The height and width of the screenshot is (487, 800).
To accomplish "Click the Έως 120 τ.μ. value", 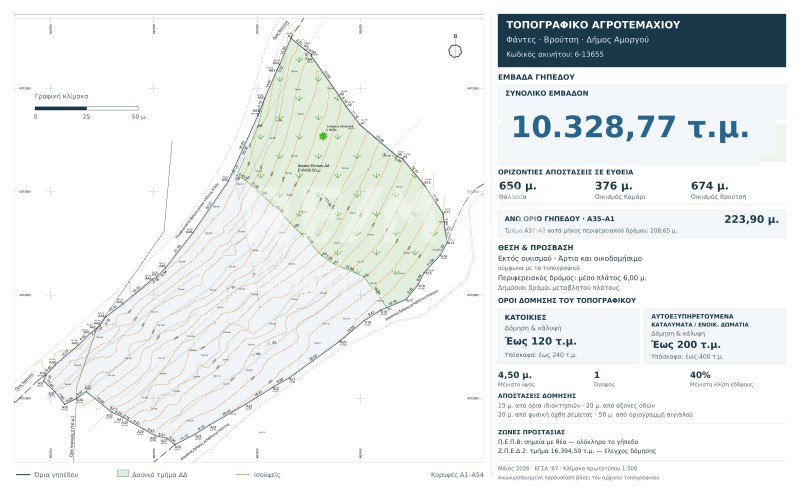I will (540, 341).
